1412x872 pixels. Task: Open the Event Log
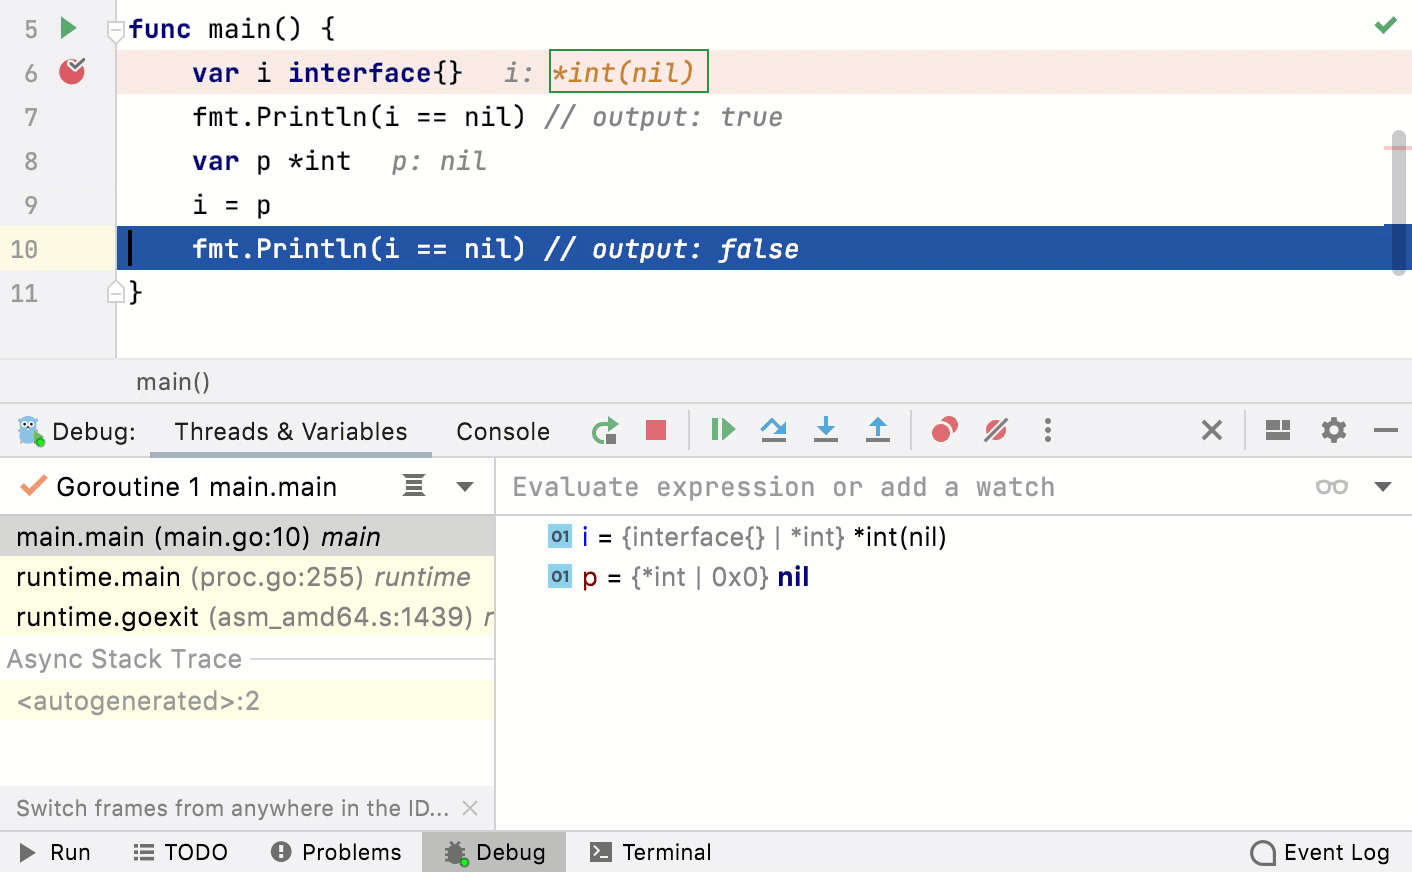coord(1320,852)
